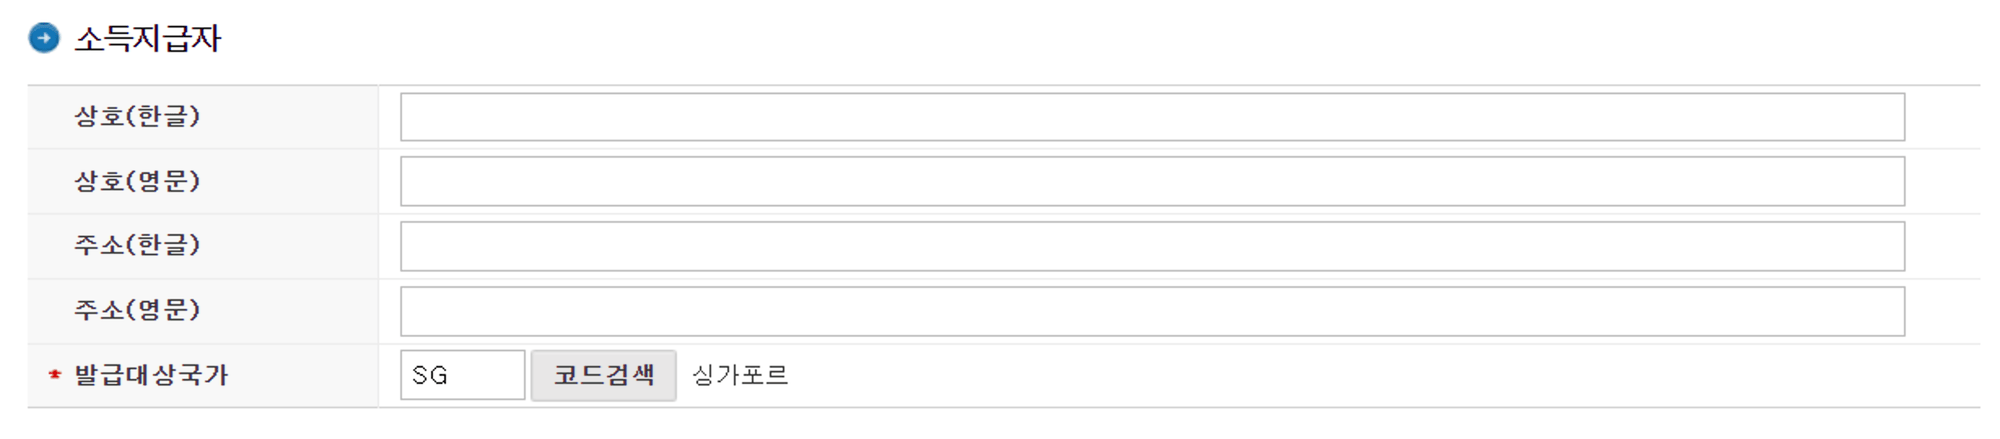Focus the 주소(한글) text field
The image size is (2000, 439).
coord(1152,247)
